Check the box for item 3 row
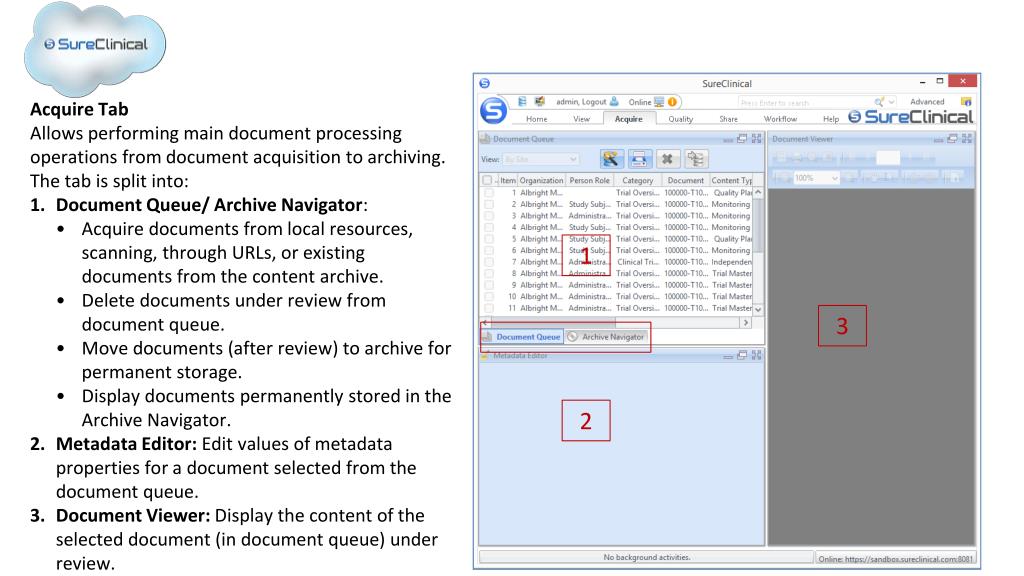The height and width of the screenshot is (576, 1024). (488, 216)
